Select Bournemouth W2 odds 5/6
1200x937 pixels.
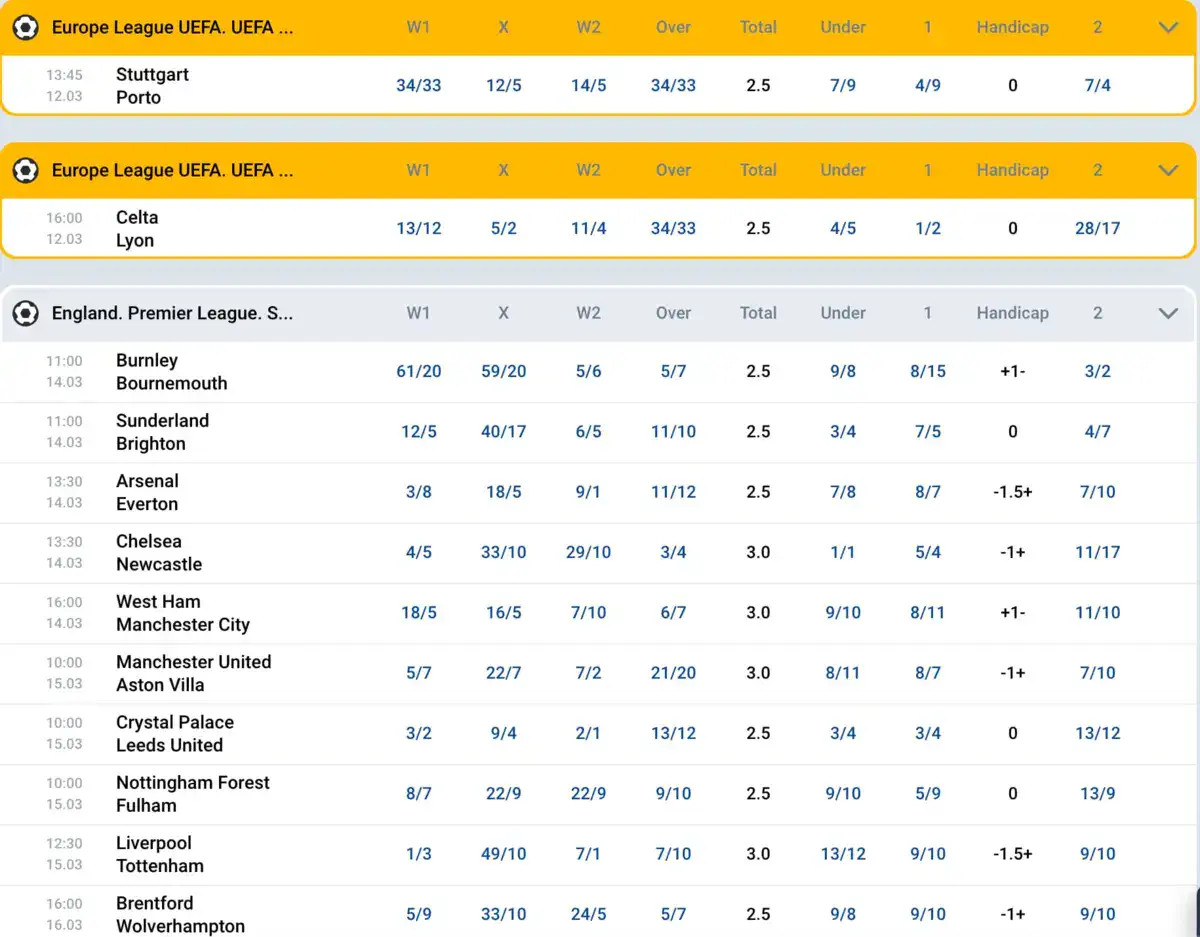point(588,371)
